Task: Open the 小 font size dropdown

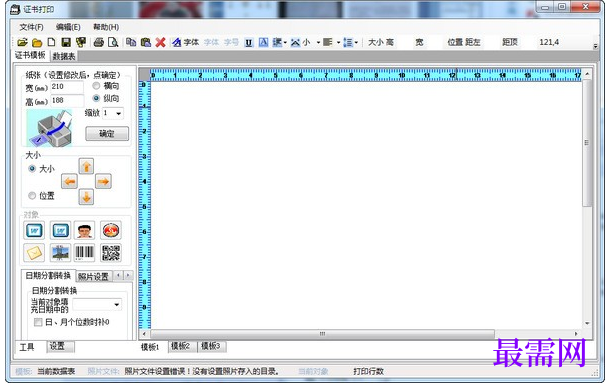Action: 318,42
